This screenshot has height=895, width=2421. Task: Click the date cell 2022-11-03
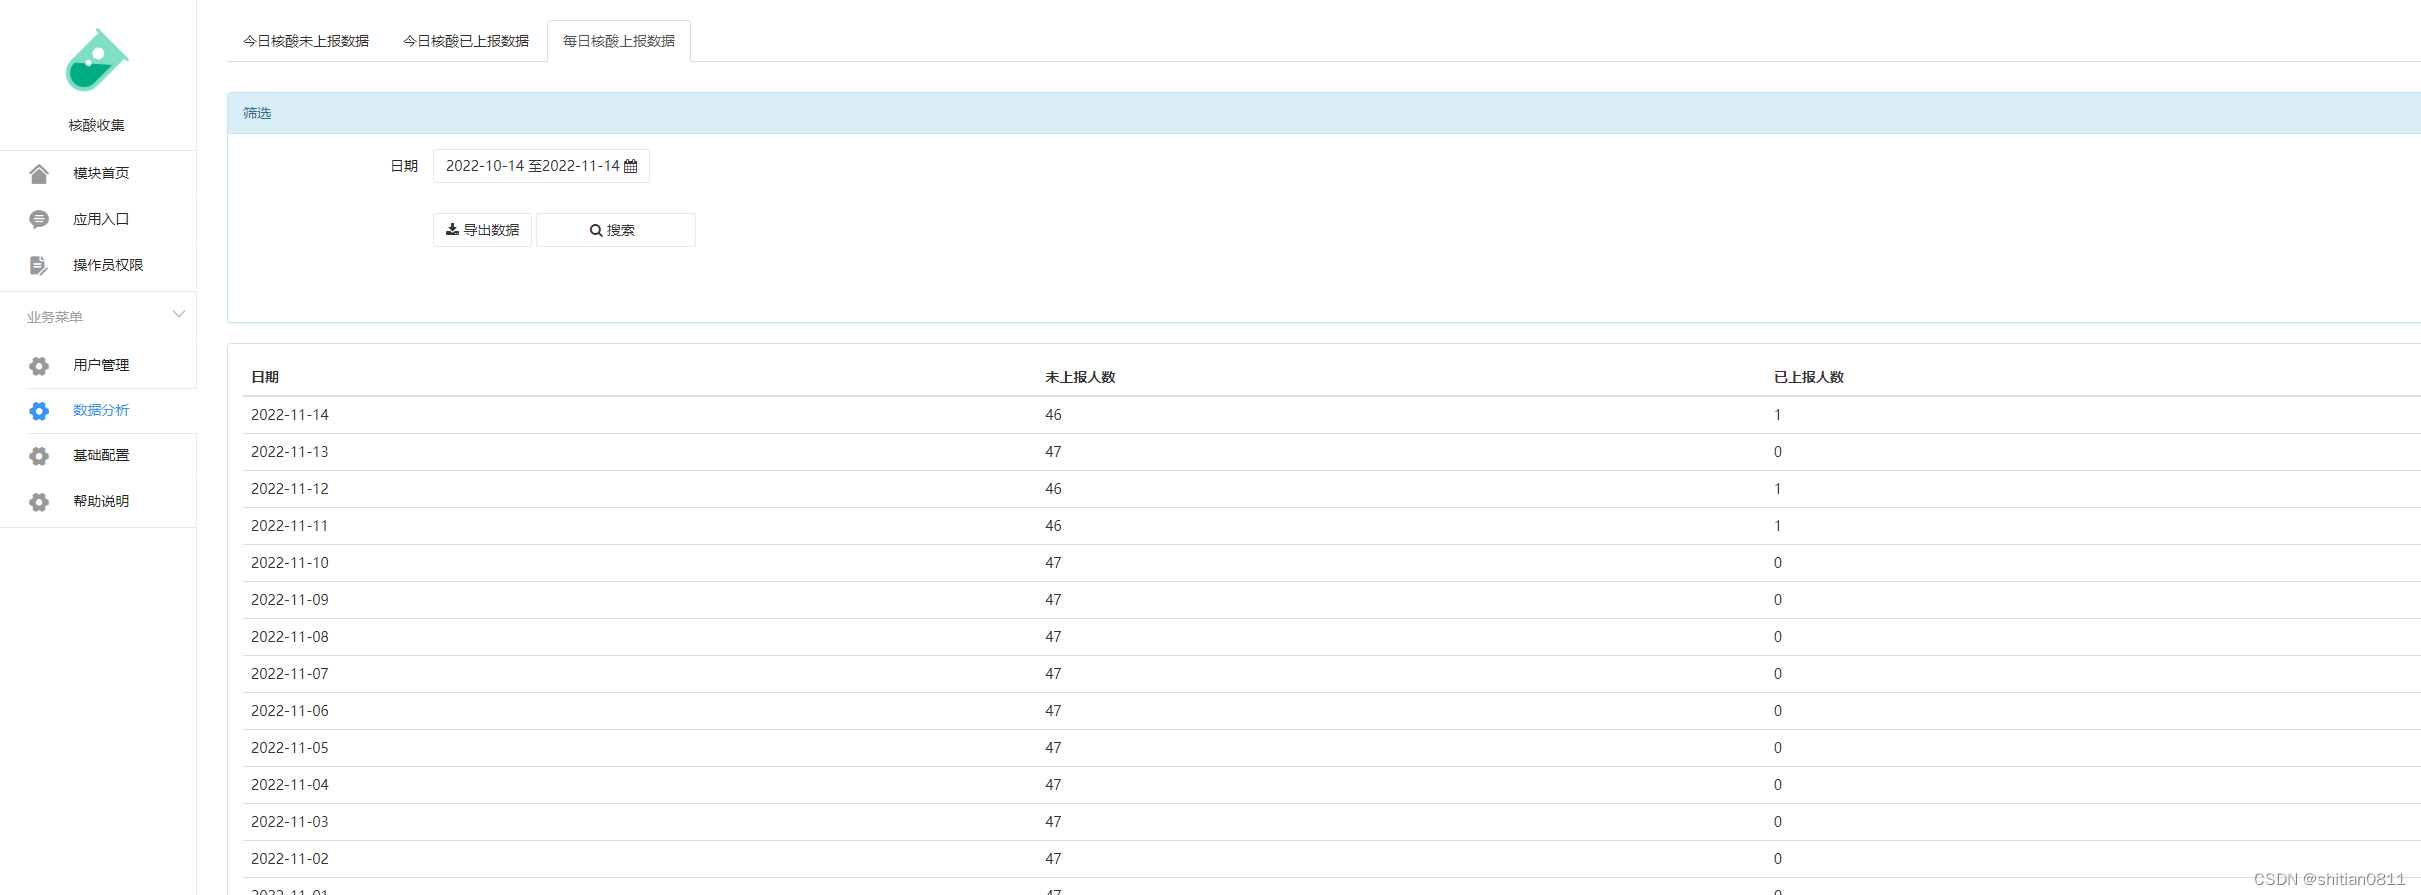tap(290, 822)
